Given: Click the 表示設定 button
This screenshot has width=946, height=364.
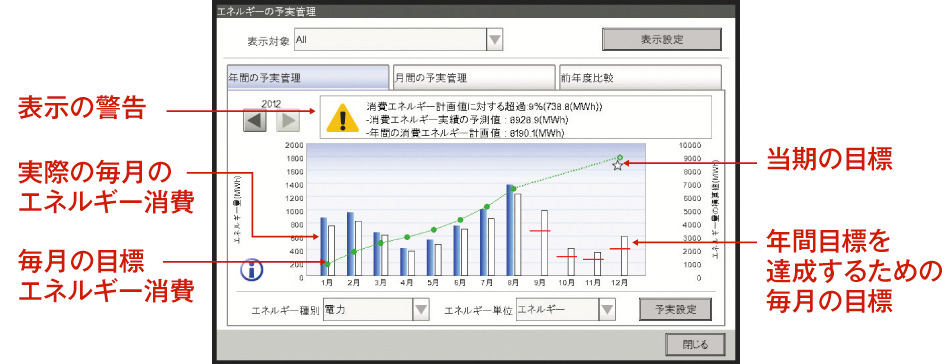Looking at the screenshot, I should pyautogui.click(x=662, y=40).
